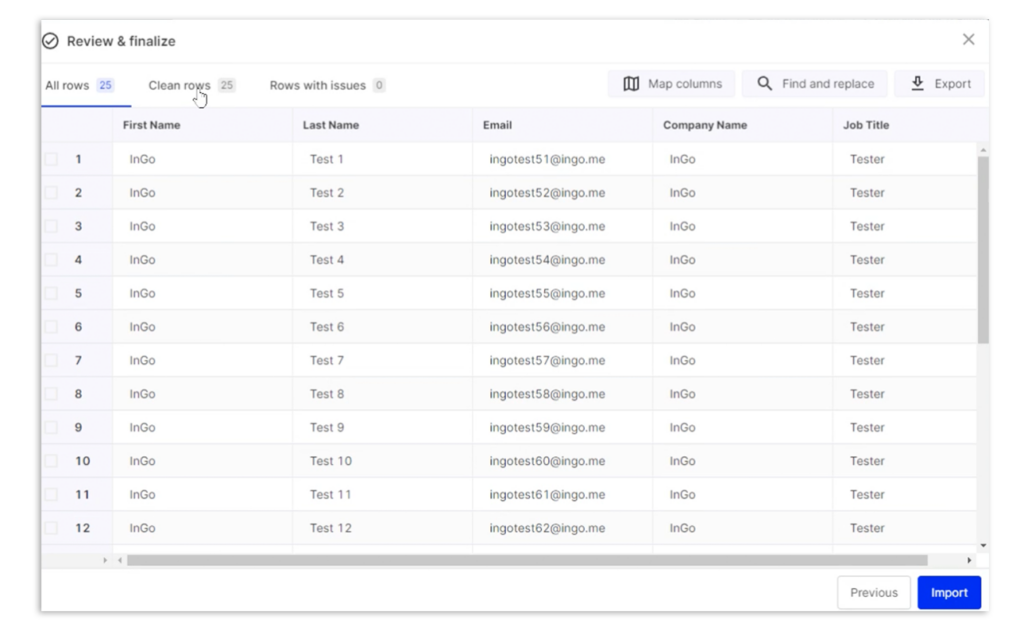The image size is (1024, 635).
Task: Select row 3 checkbox
Action: tap(51, 226)
